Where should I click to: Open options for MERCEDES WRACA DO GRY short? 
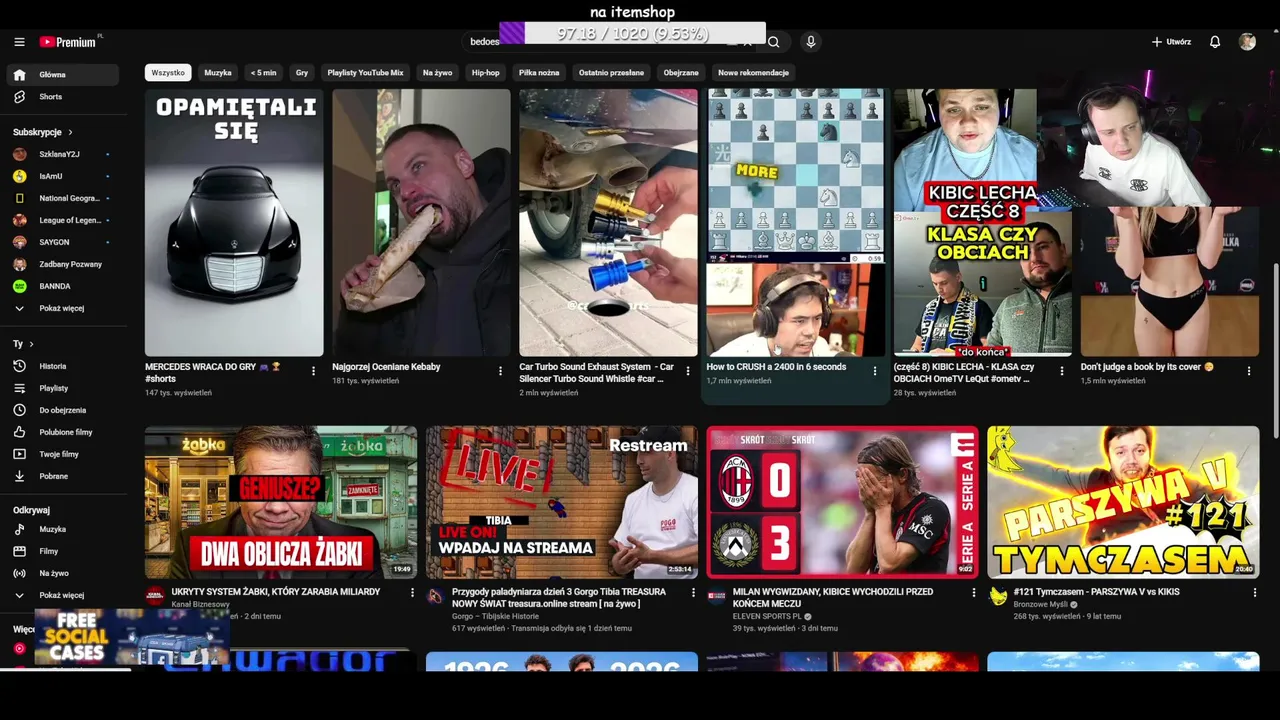313,371
